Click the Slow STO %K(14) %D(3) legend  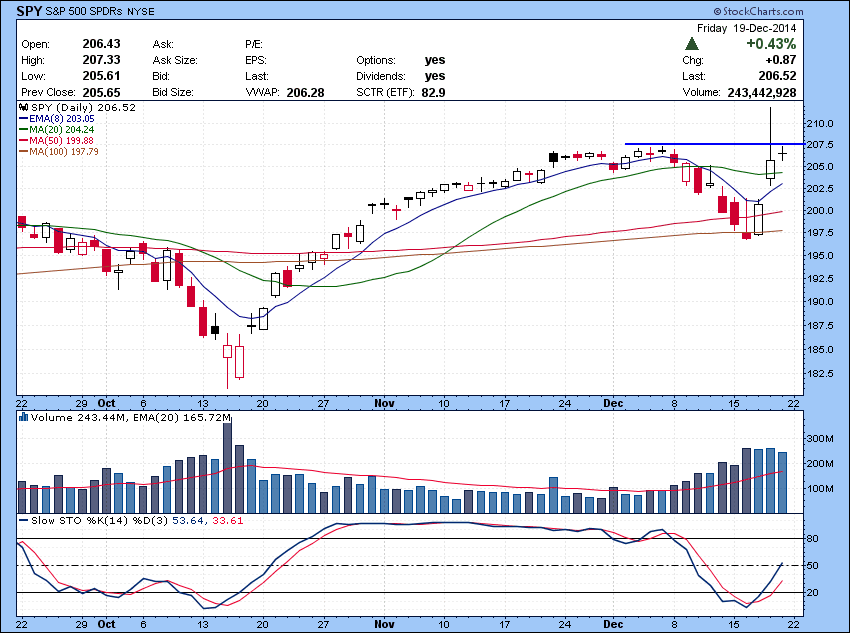point(100,520)
